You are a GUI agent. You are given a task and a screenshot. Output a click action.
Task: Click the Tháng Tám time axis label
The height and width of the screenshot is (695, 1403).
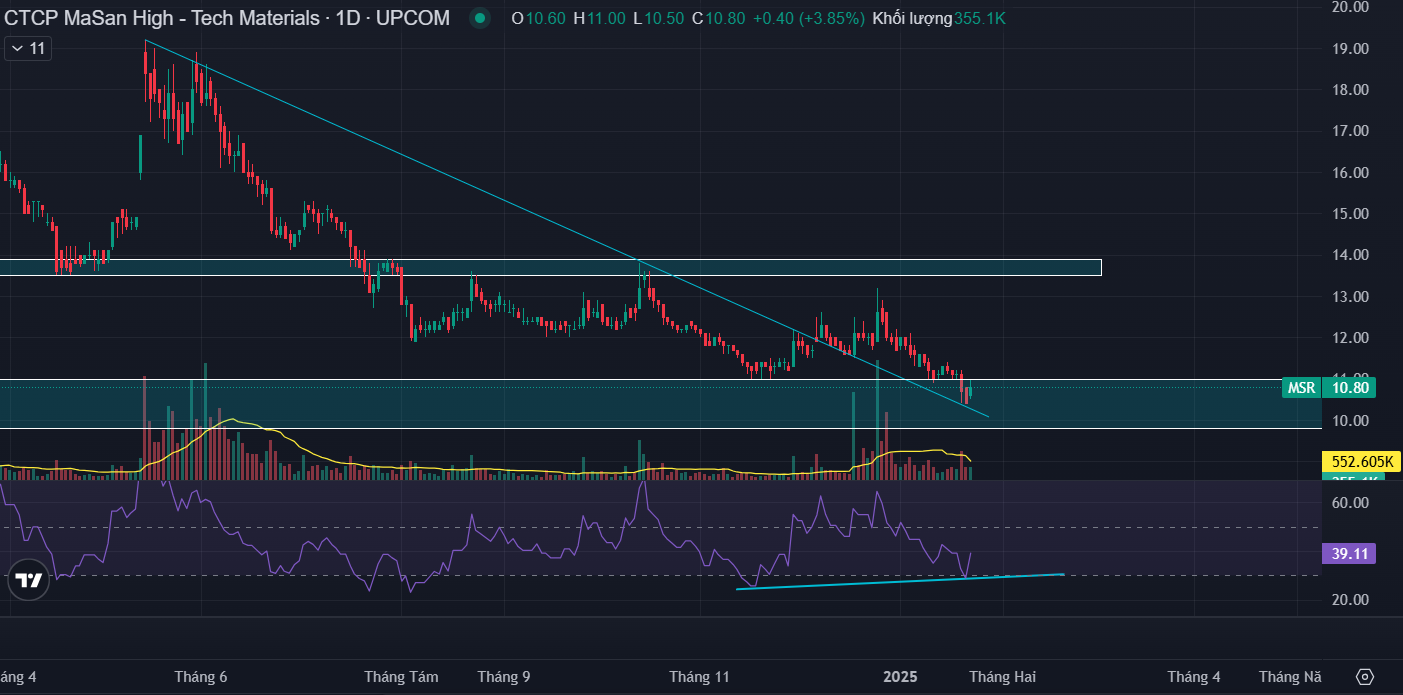[401, 677]
